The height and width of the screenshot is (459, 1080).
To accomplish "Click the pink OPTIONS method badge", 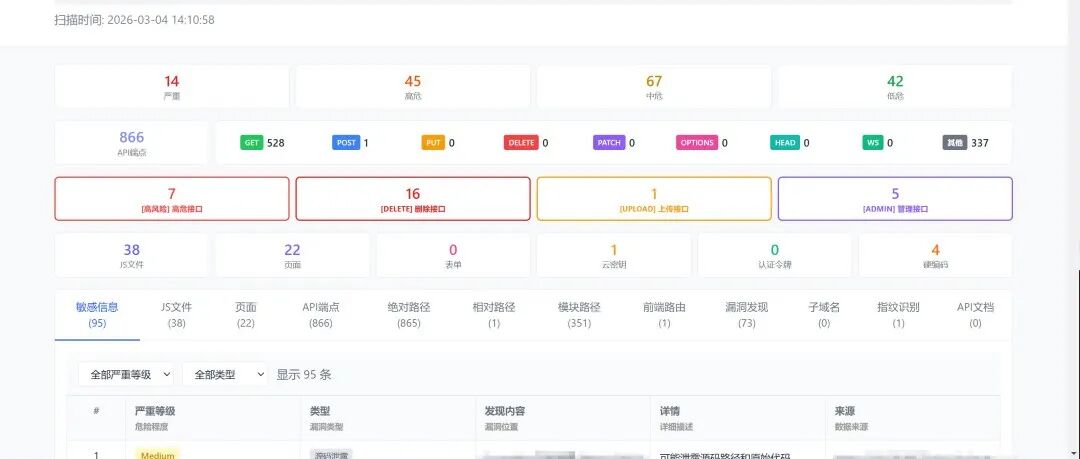I will (x=697, y=143).
